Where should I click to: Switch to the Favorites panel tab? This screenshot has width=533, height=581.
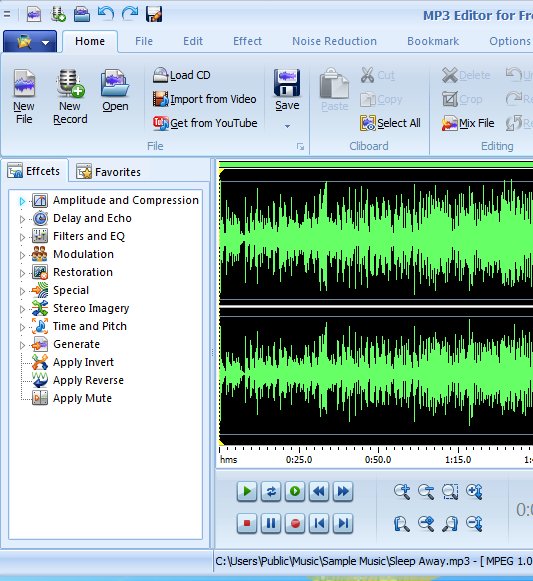(x=109, y=172)
